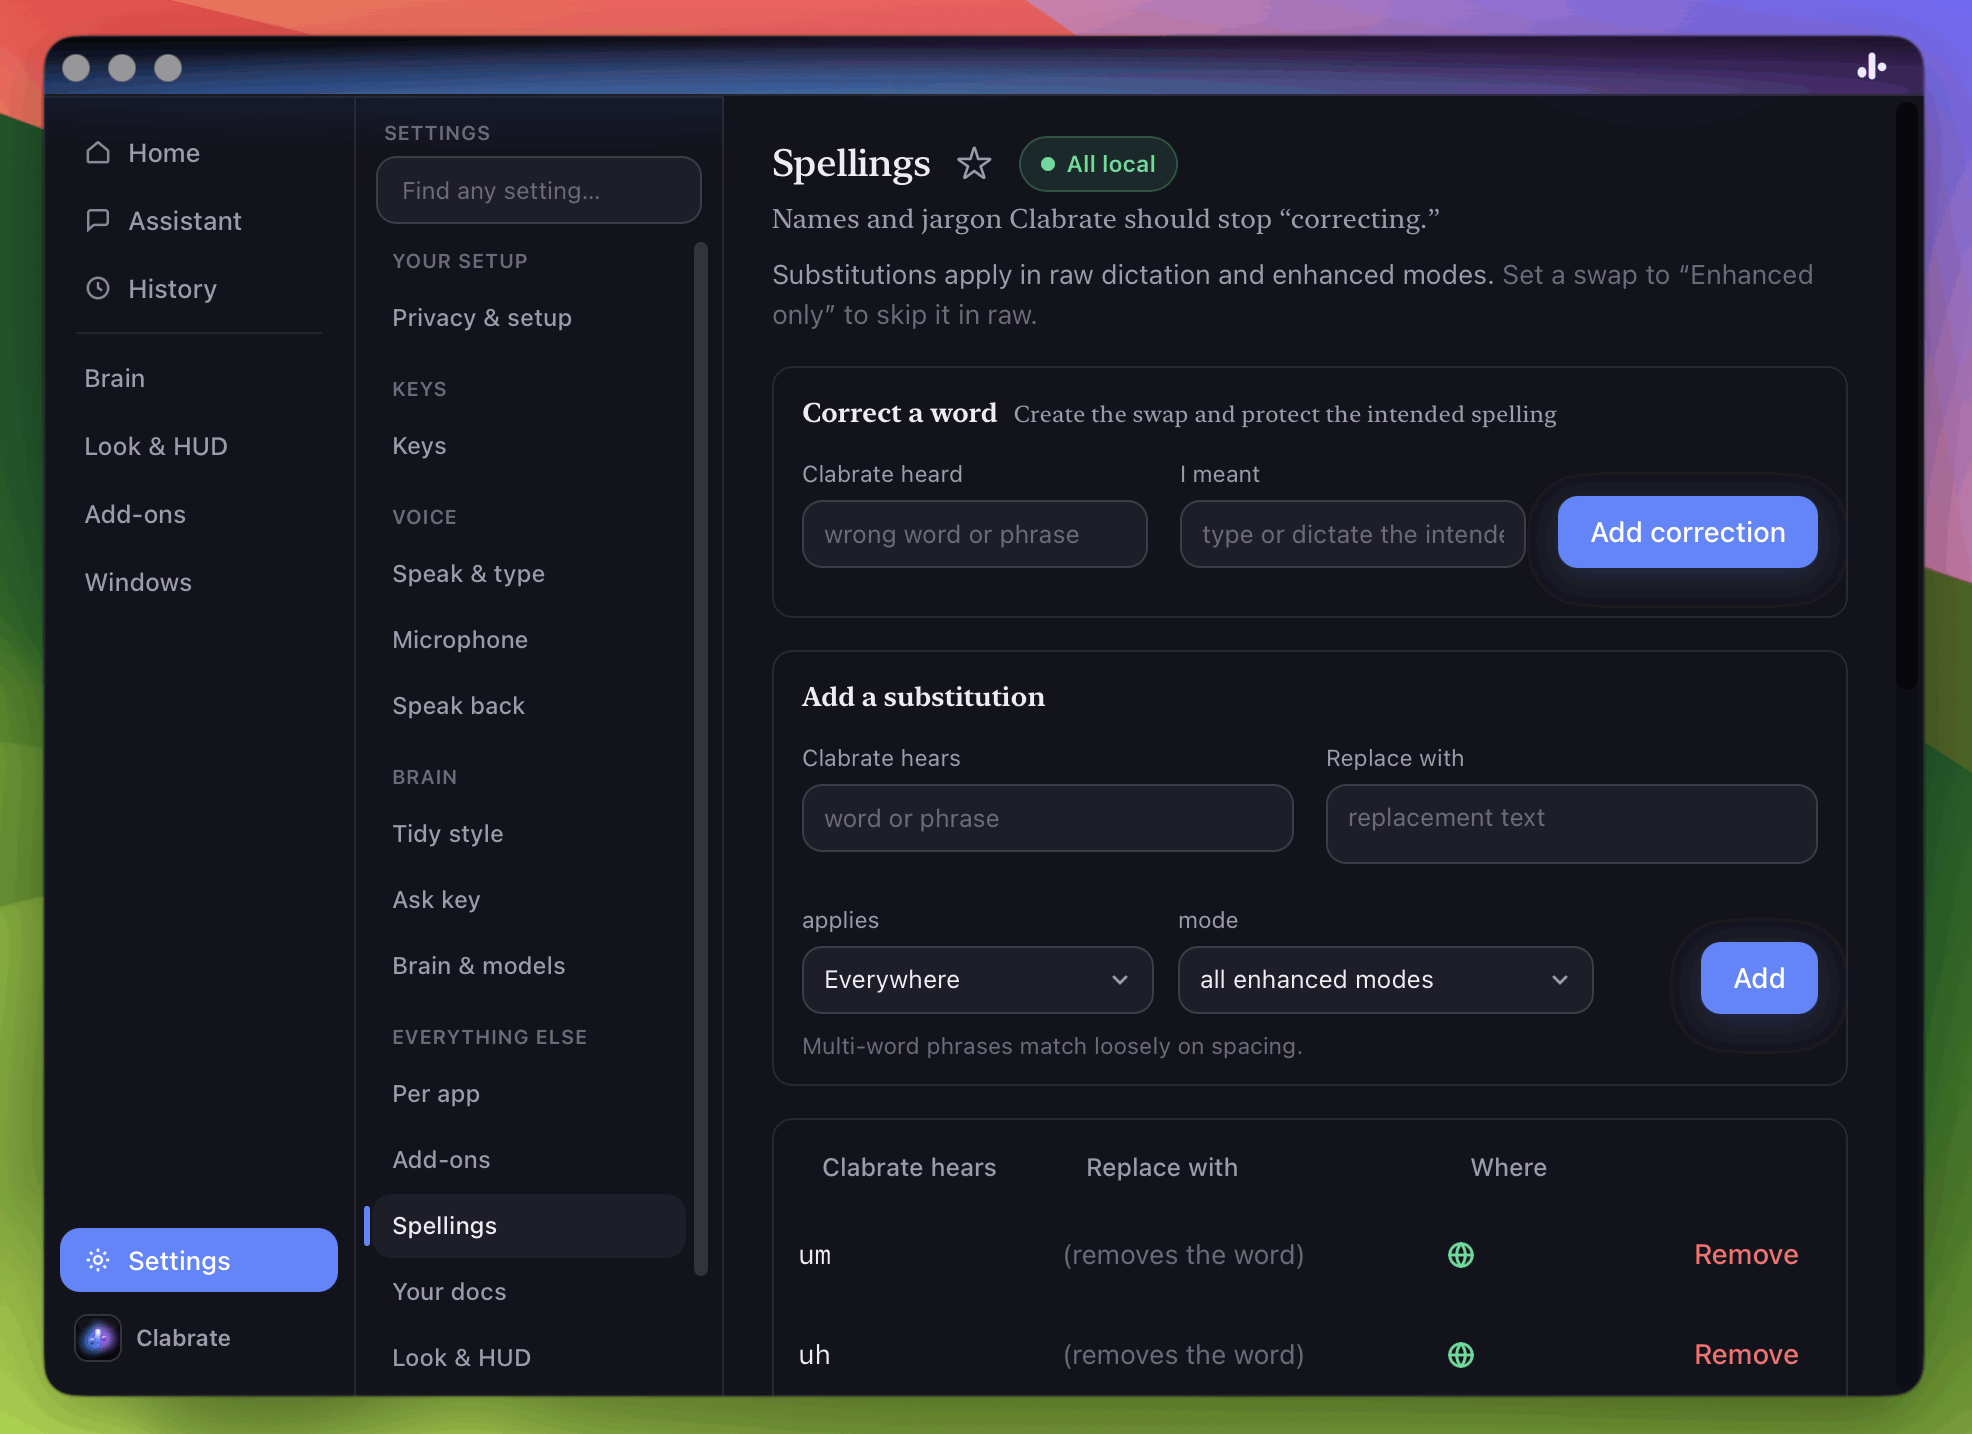Image resolution: width=1972 pixels, height=1434 pixels.
Task: Remove the um substitution
Action: pos(1746,1254)
